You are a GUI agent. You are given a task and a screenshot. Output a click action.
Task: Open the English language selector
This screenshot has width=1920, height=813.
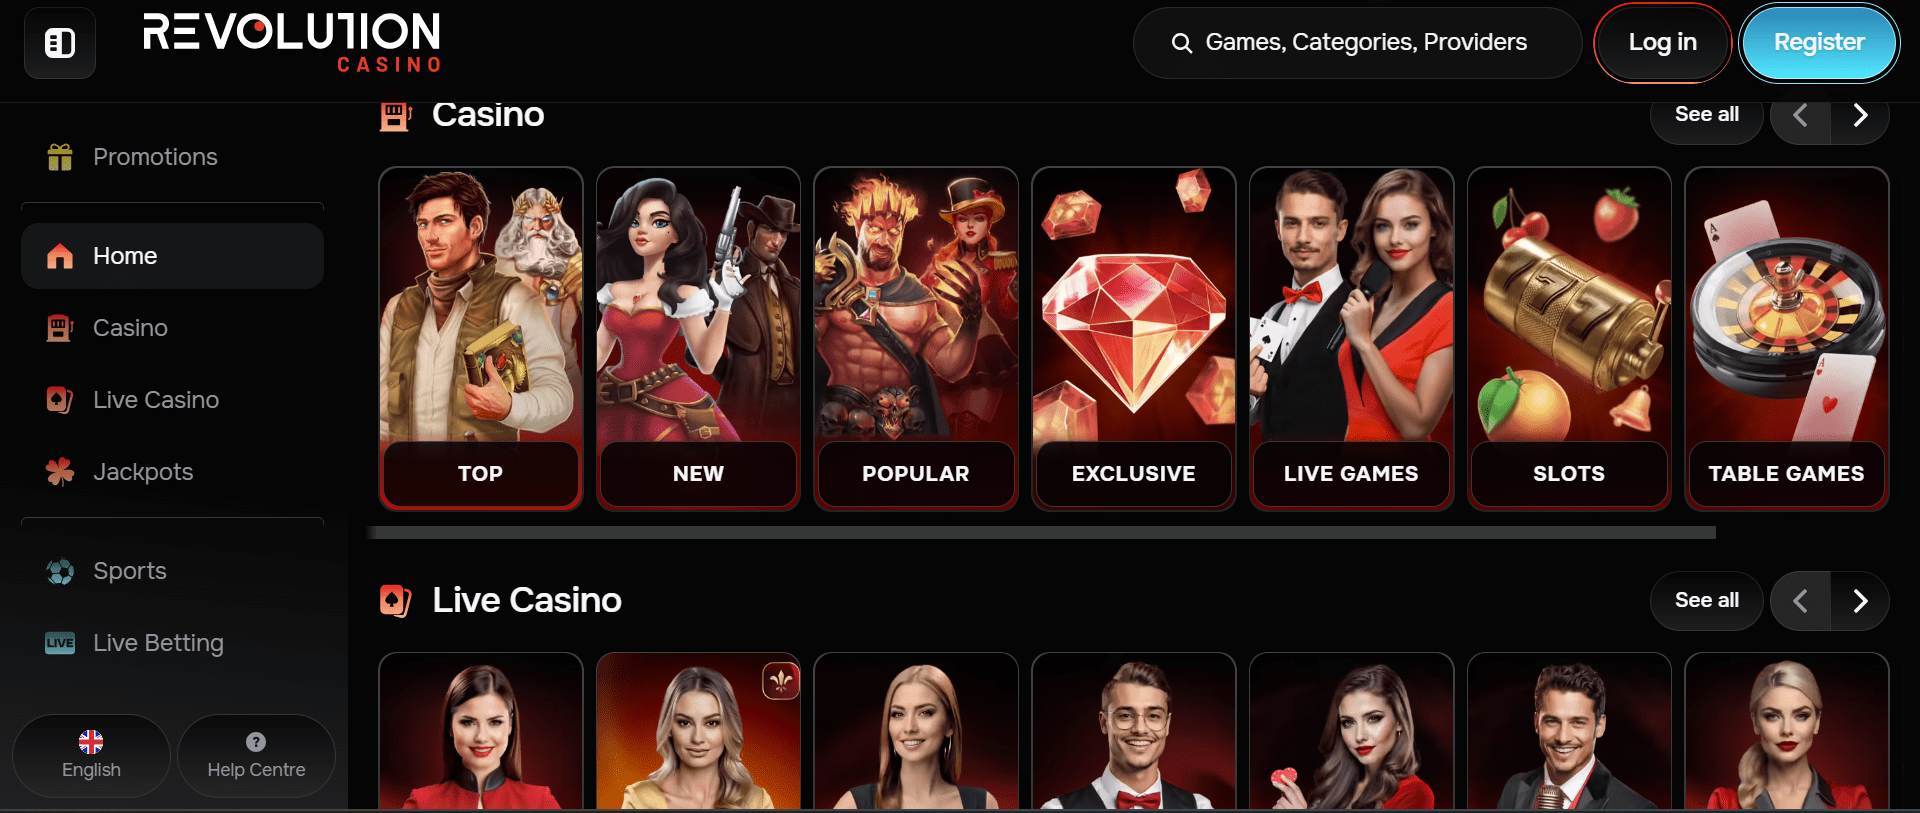(x=91, y=756)
